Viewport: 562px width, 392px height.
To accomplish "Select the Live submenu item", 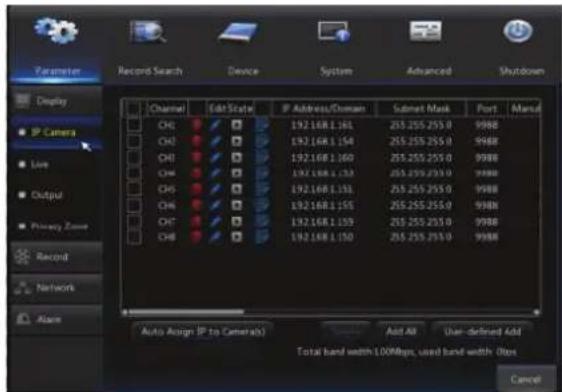I will click(x=39, y=164).
